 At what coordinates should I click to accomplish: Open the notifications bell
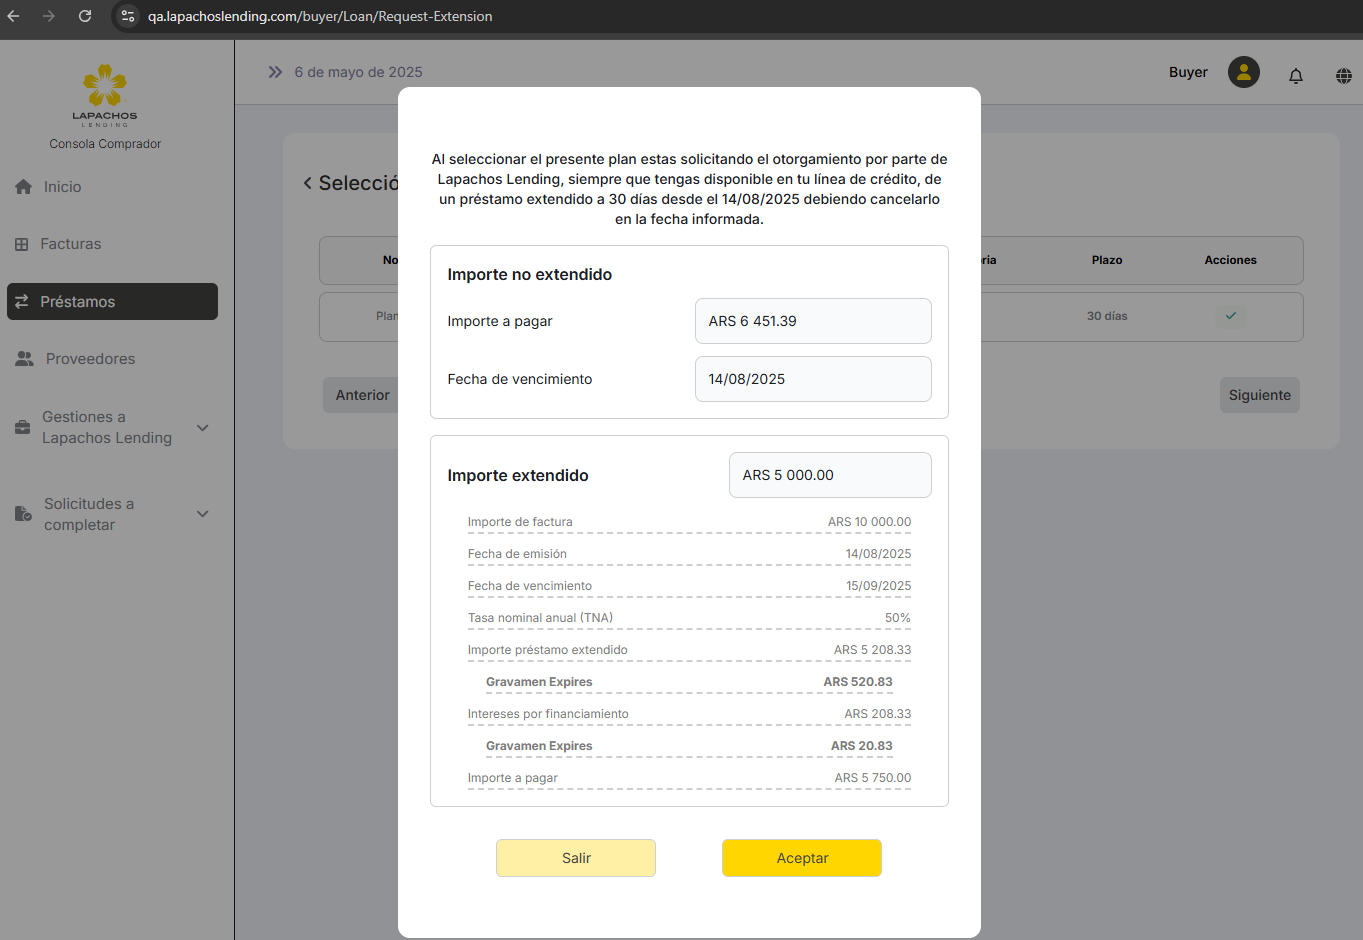[1295, 75]
